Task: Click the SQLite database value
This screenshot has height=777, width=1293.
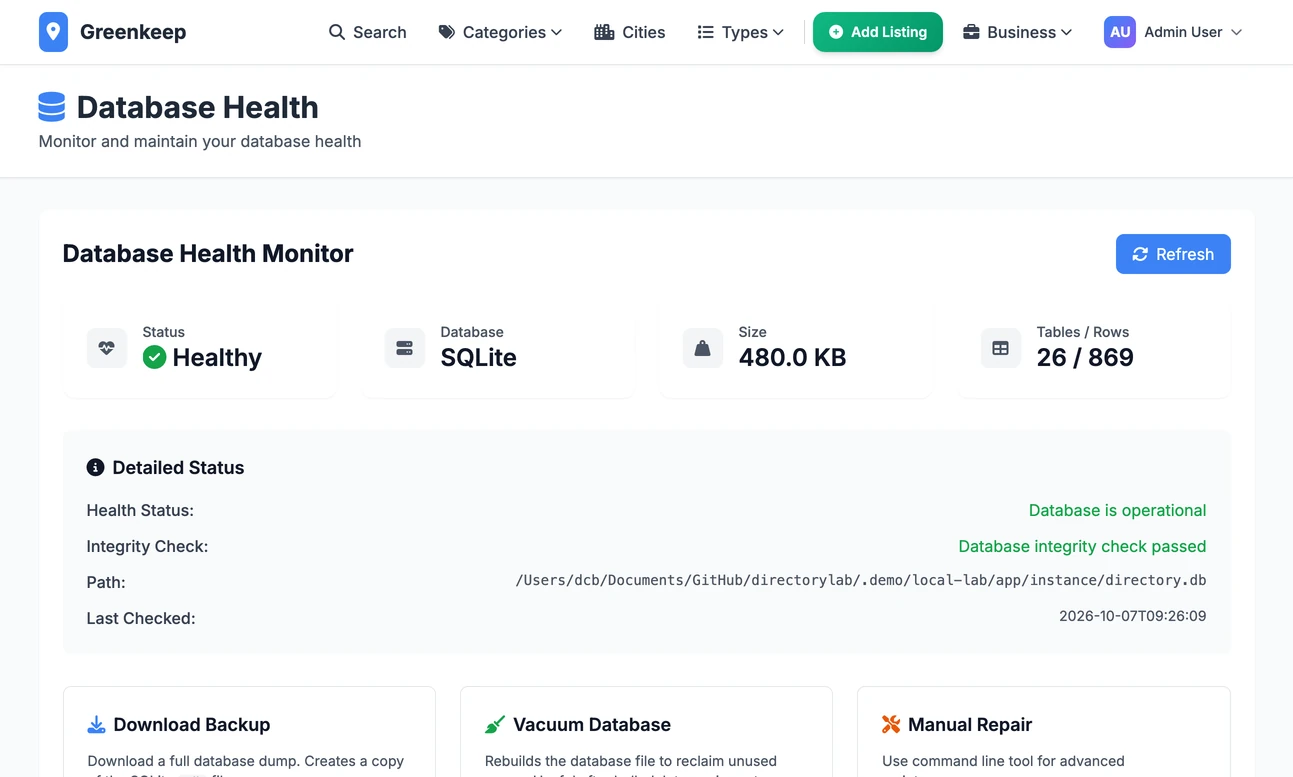Action: pyautogui.click(x=479, y=357)
